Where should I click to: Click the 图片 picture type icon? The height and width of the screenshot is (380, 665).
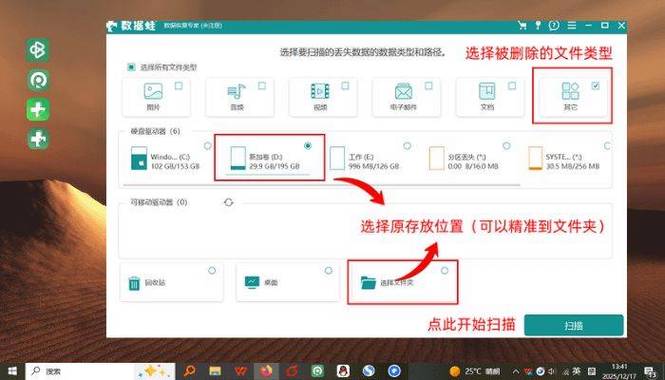coord(153,91)
